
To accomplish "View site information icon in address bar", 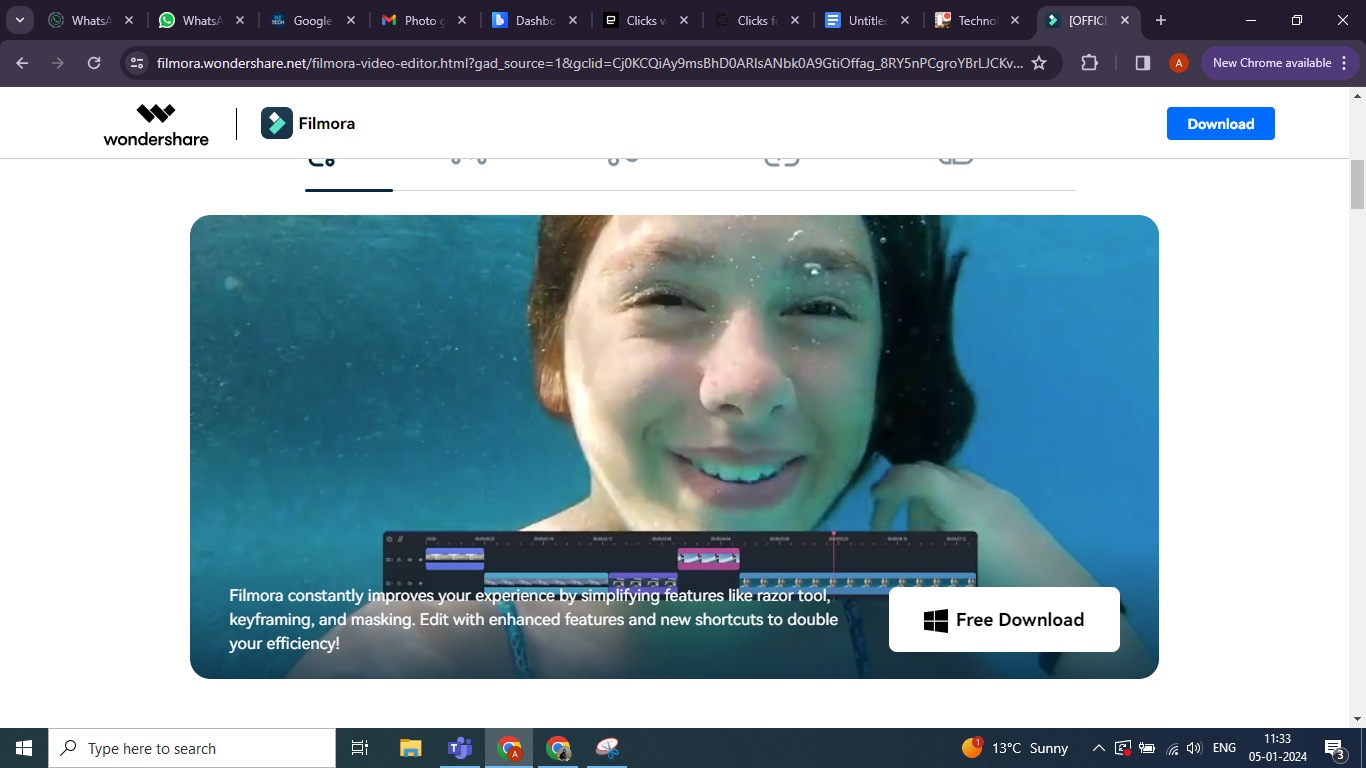I will click(x=138, y=63).
